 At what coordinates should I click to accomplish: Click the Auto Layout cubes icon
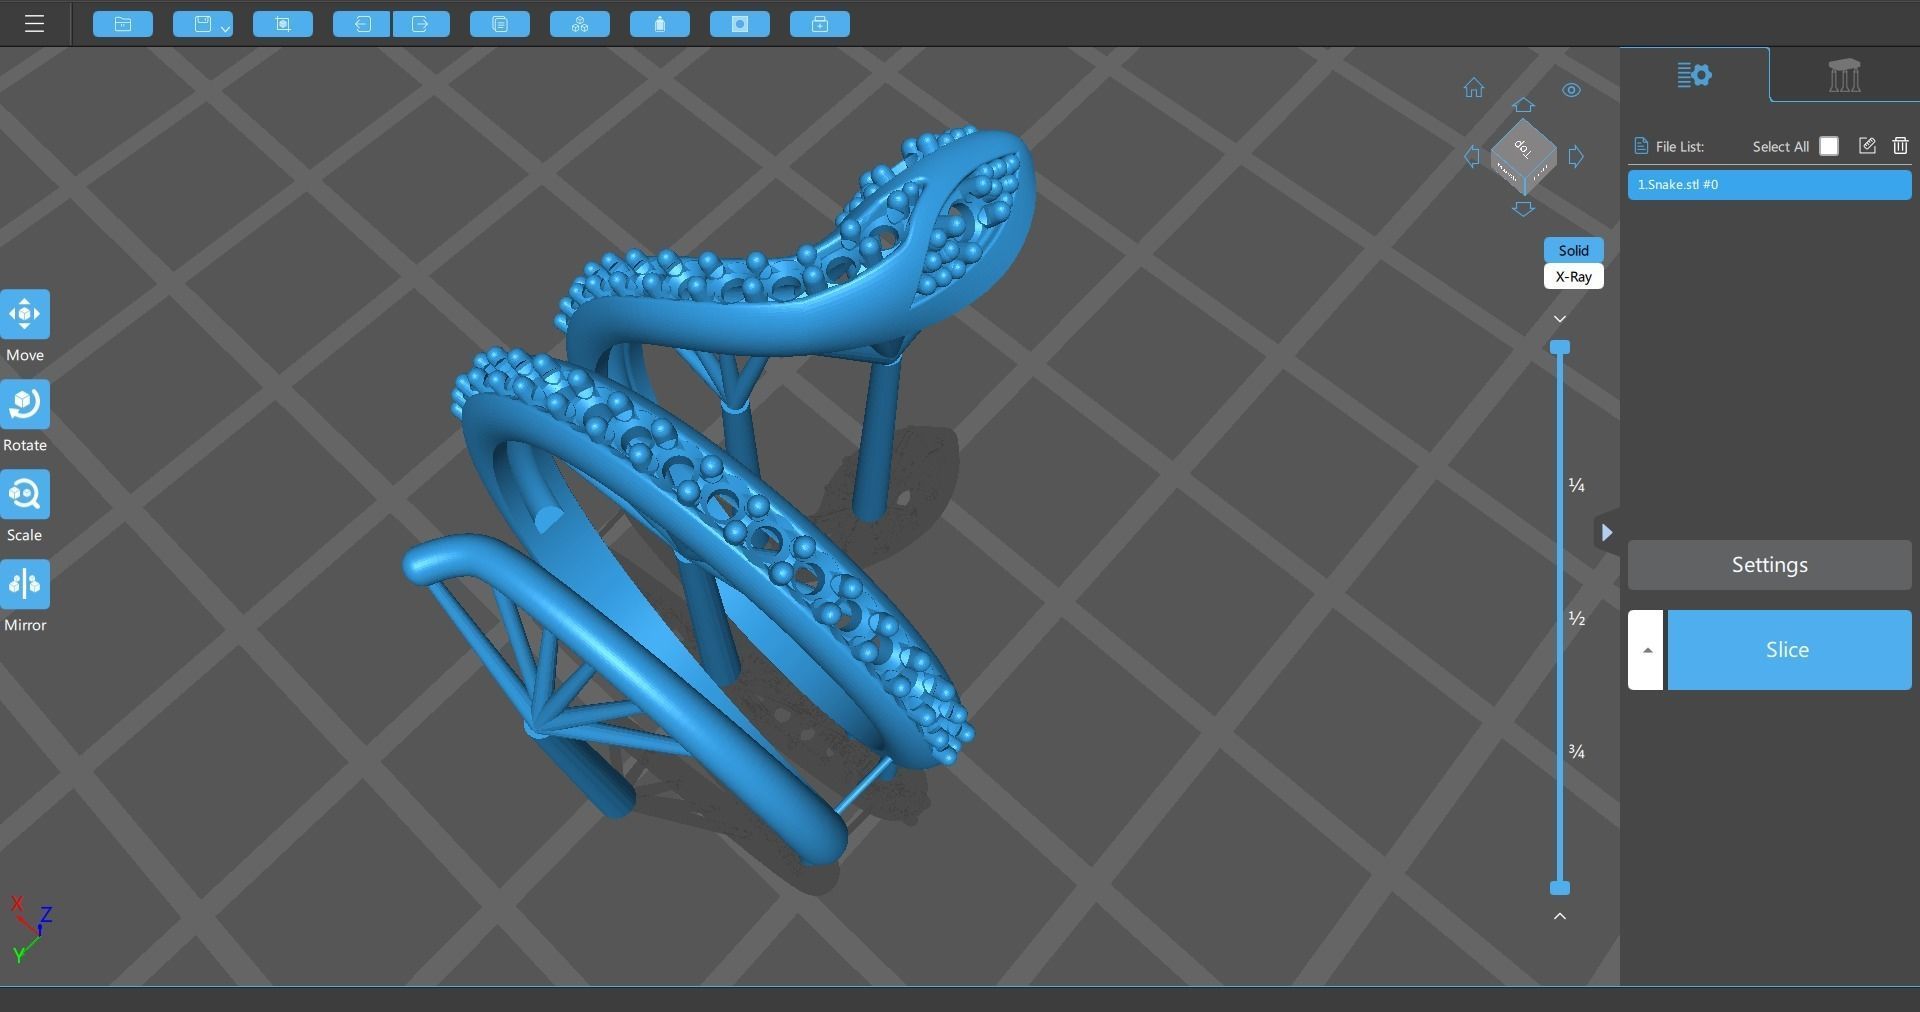(x=580, y=24)
